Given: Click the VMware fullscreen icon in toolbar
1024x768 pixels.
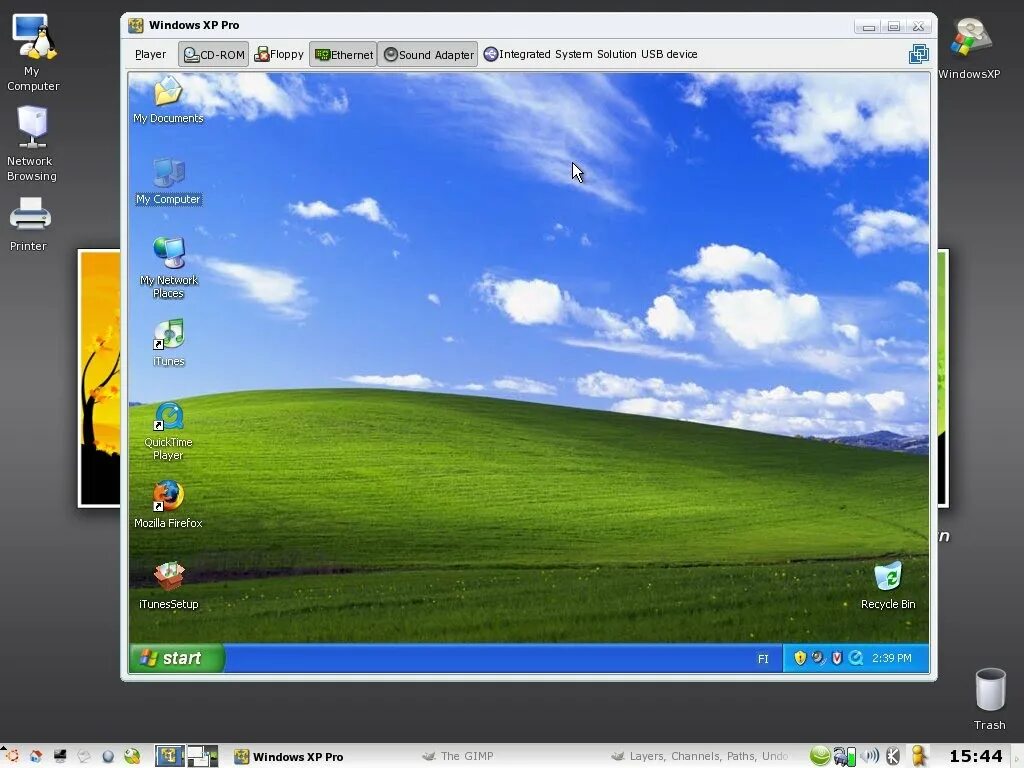Looking at the screenshot, I should tap(918, 54).
